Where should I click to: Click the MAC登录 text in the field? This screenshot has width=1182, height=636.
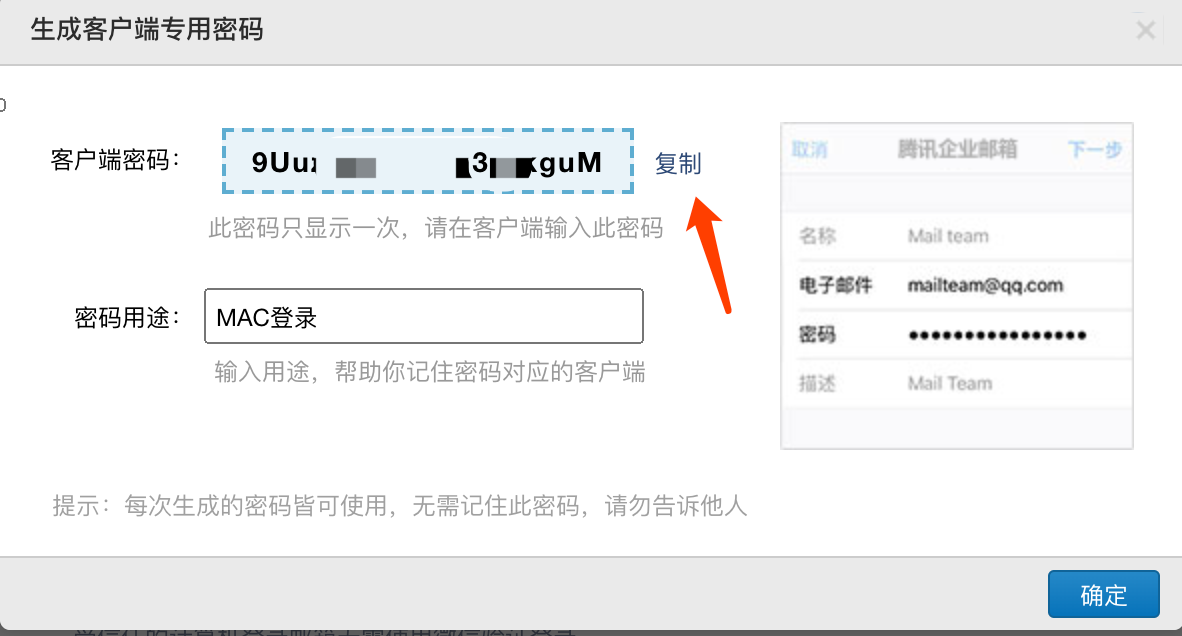[x=266, y=318]
